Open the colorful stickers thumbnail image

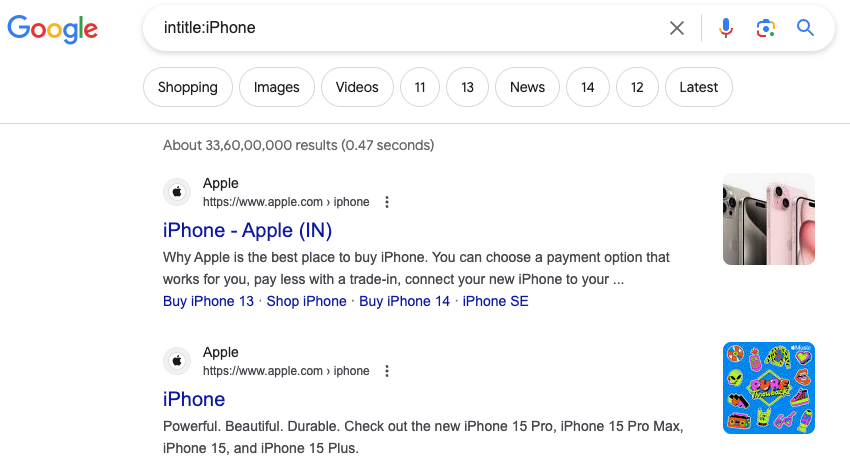point(768,388)
